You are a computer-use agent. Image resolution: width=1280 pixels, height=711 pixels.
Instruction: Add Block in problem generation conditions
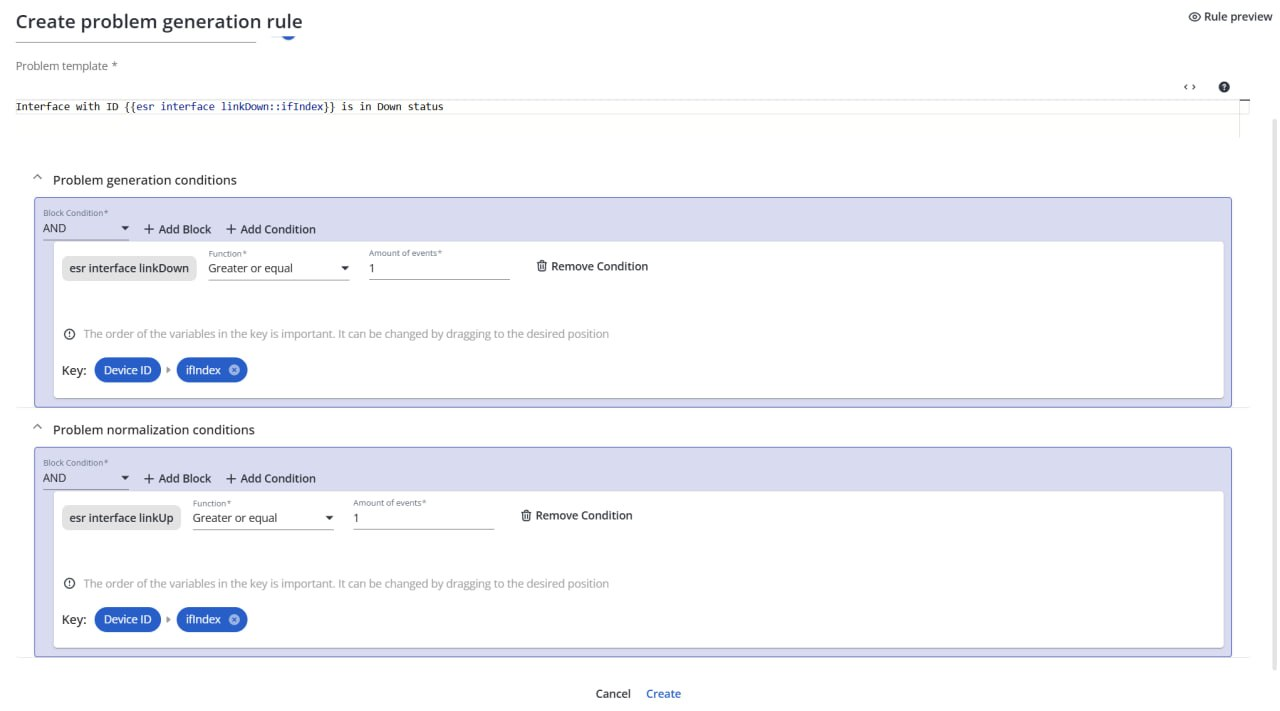(178, 229)
